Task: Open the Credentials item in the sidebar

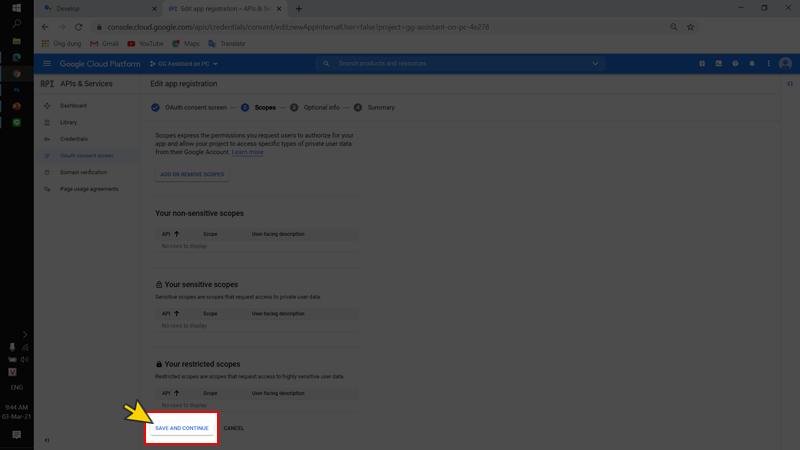Action: pos(74,139)
